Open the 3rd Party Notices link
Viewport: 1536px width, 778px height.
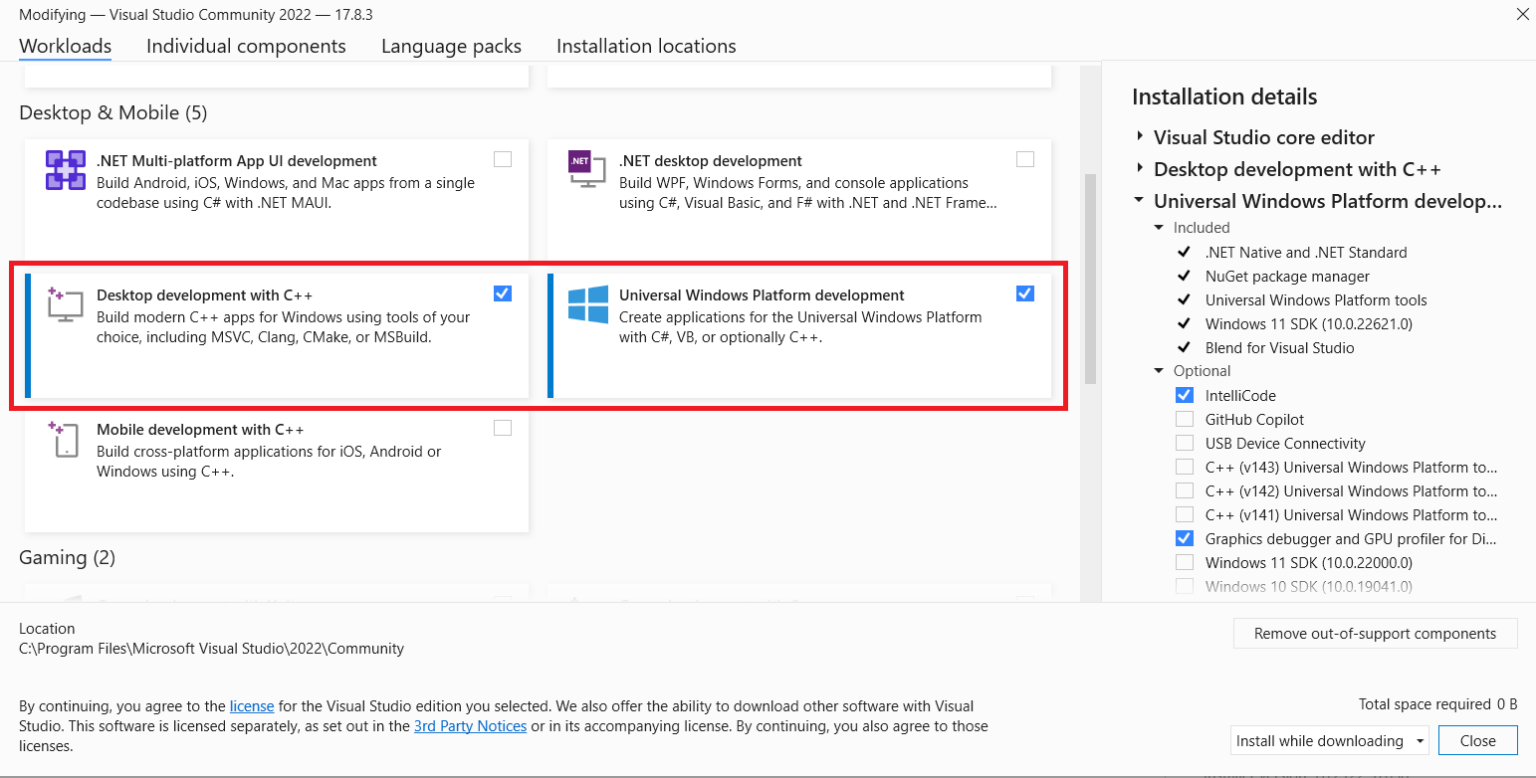click(470, 726)
